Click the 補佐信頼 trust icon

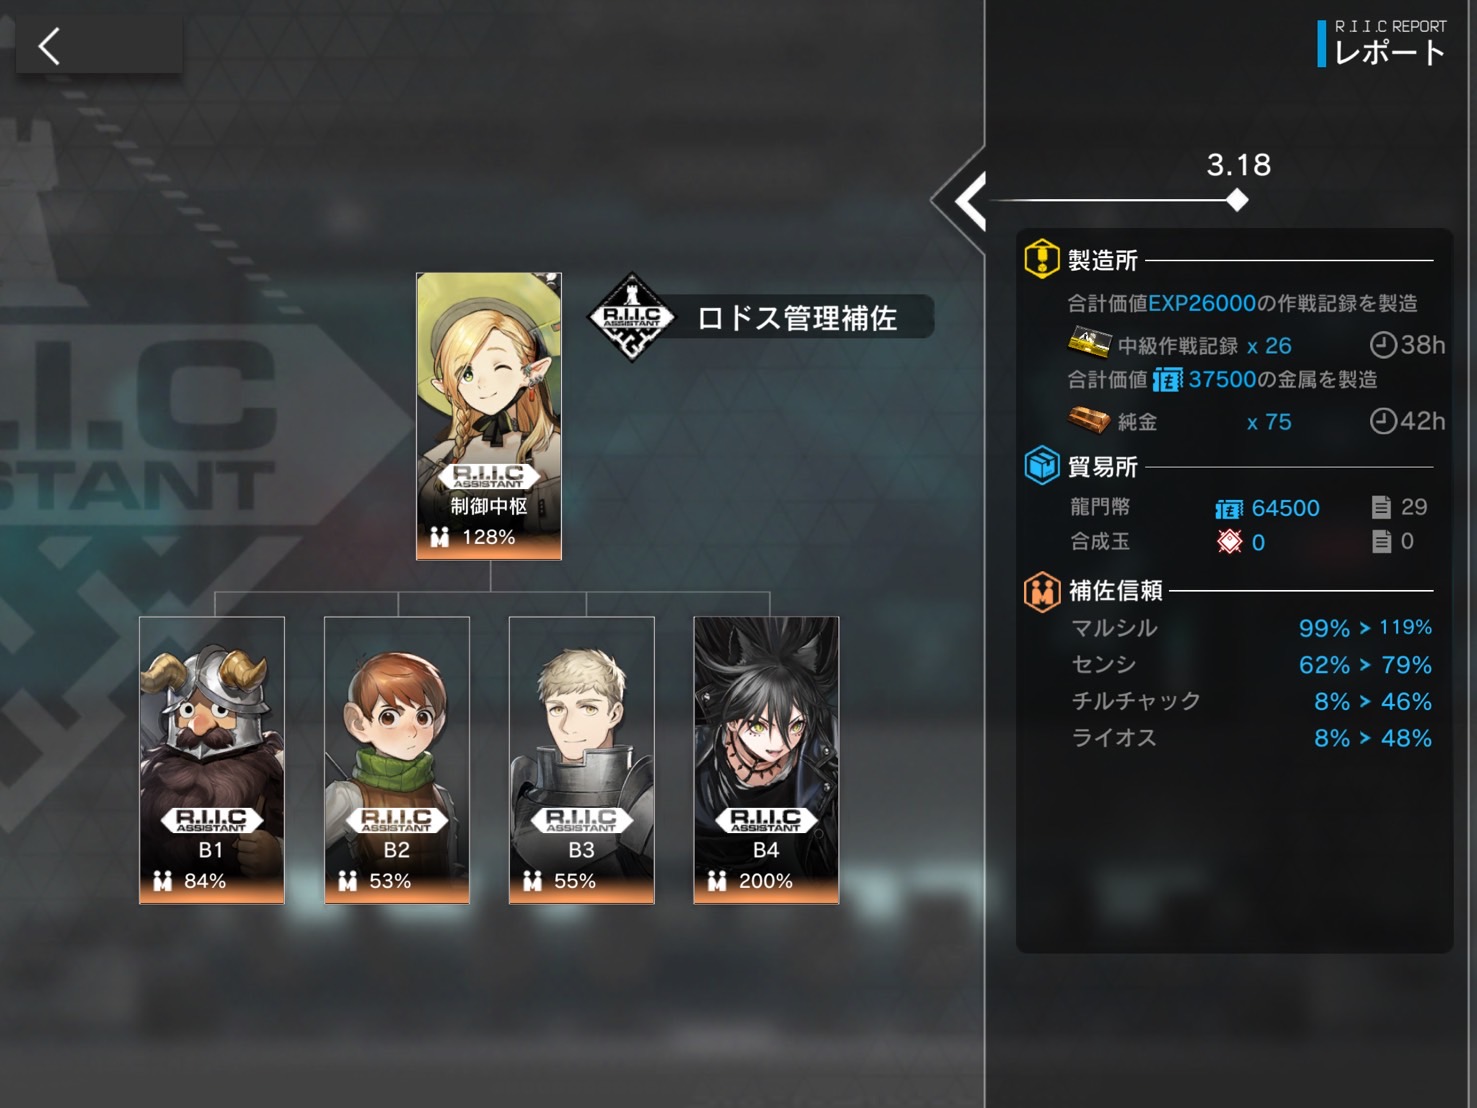[1042, 591]
